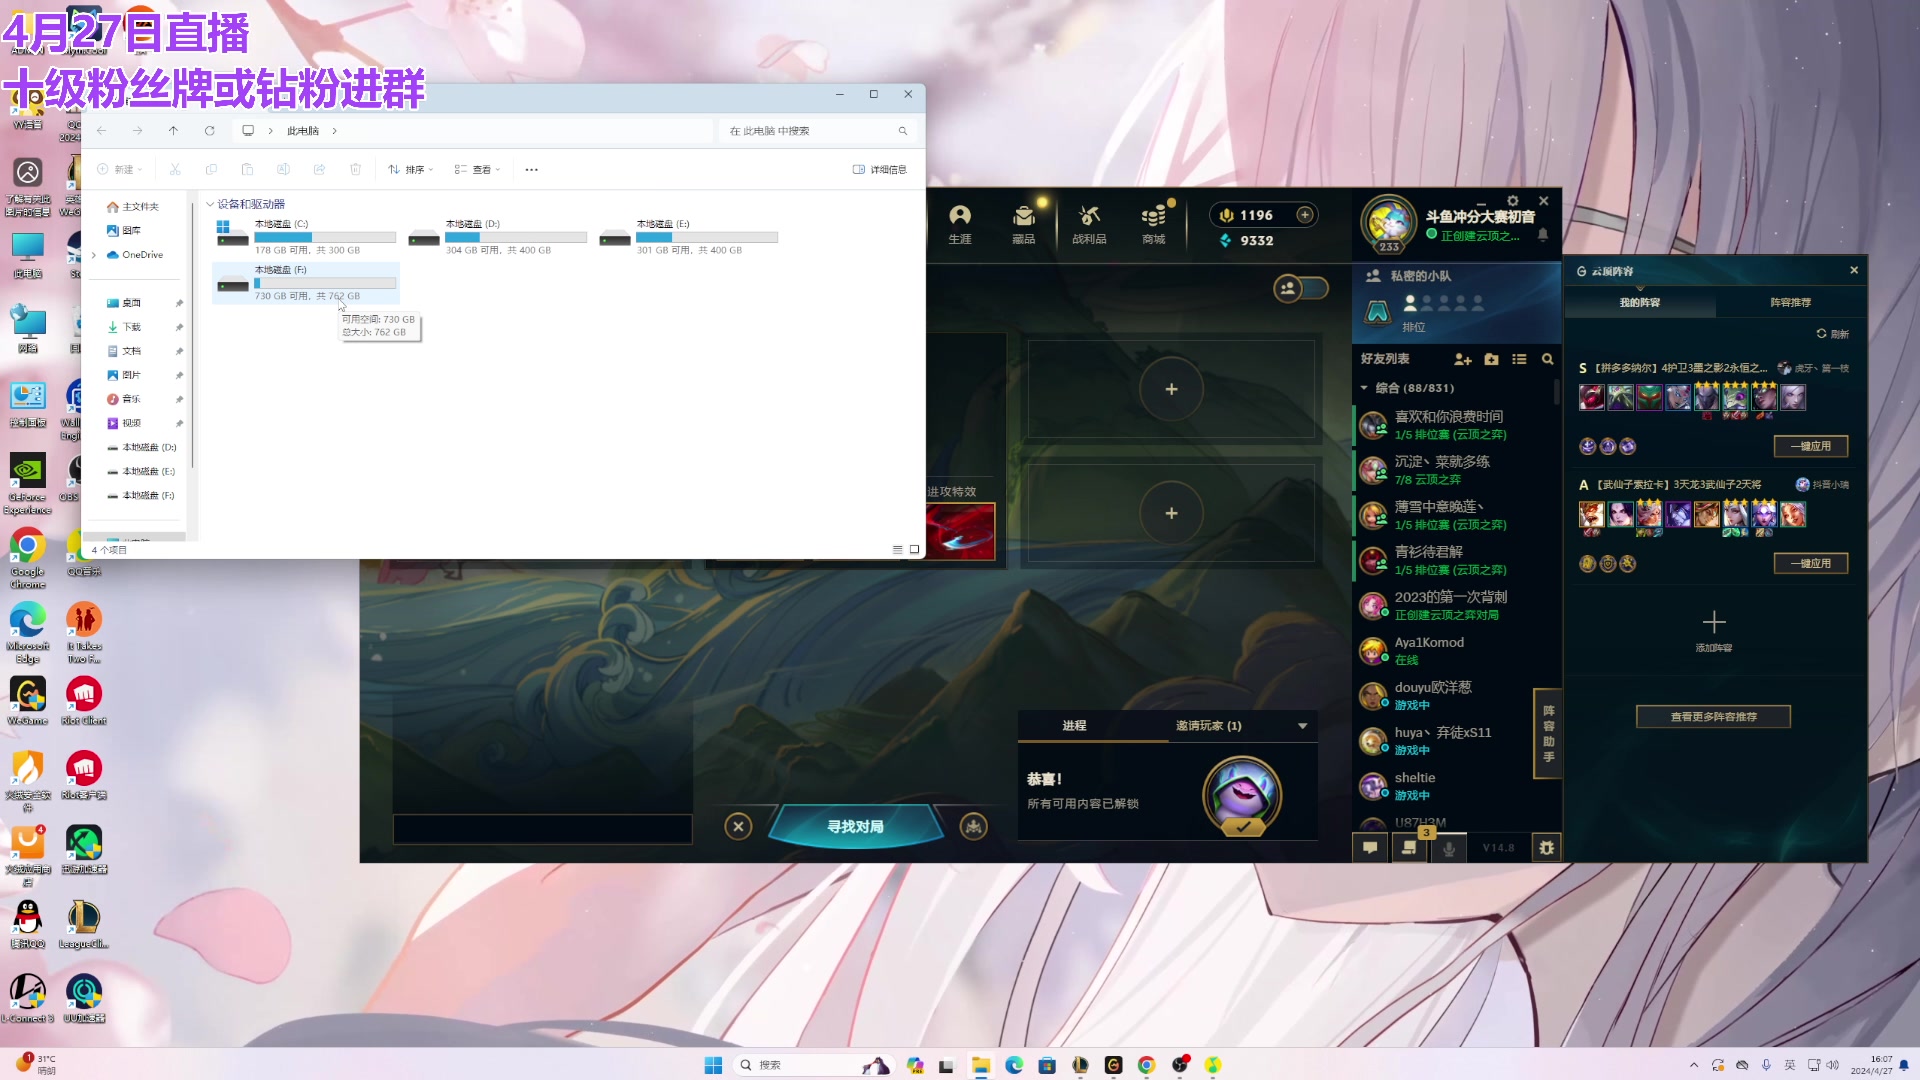The height and width of the screenshot is (1080, 1920).
Task: Open the 排序 sort dropdown
Action: tap(411, 170)
